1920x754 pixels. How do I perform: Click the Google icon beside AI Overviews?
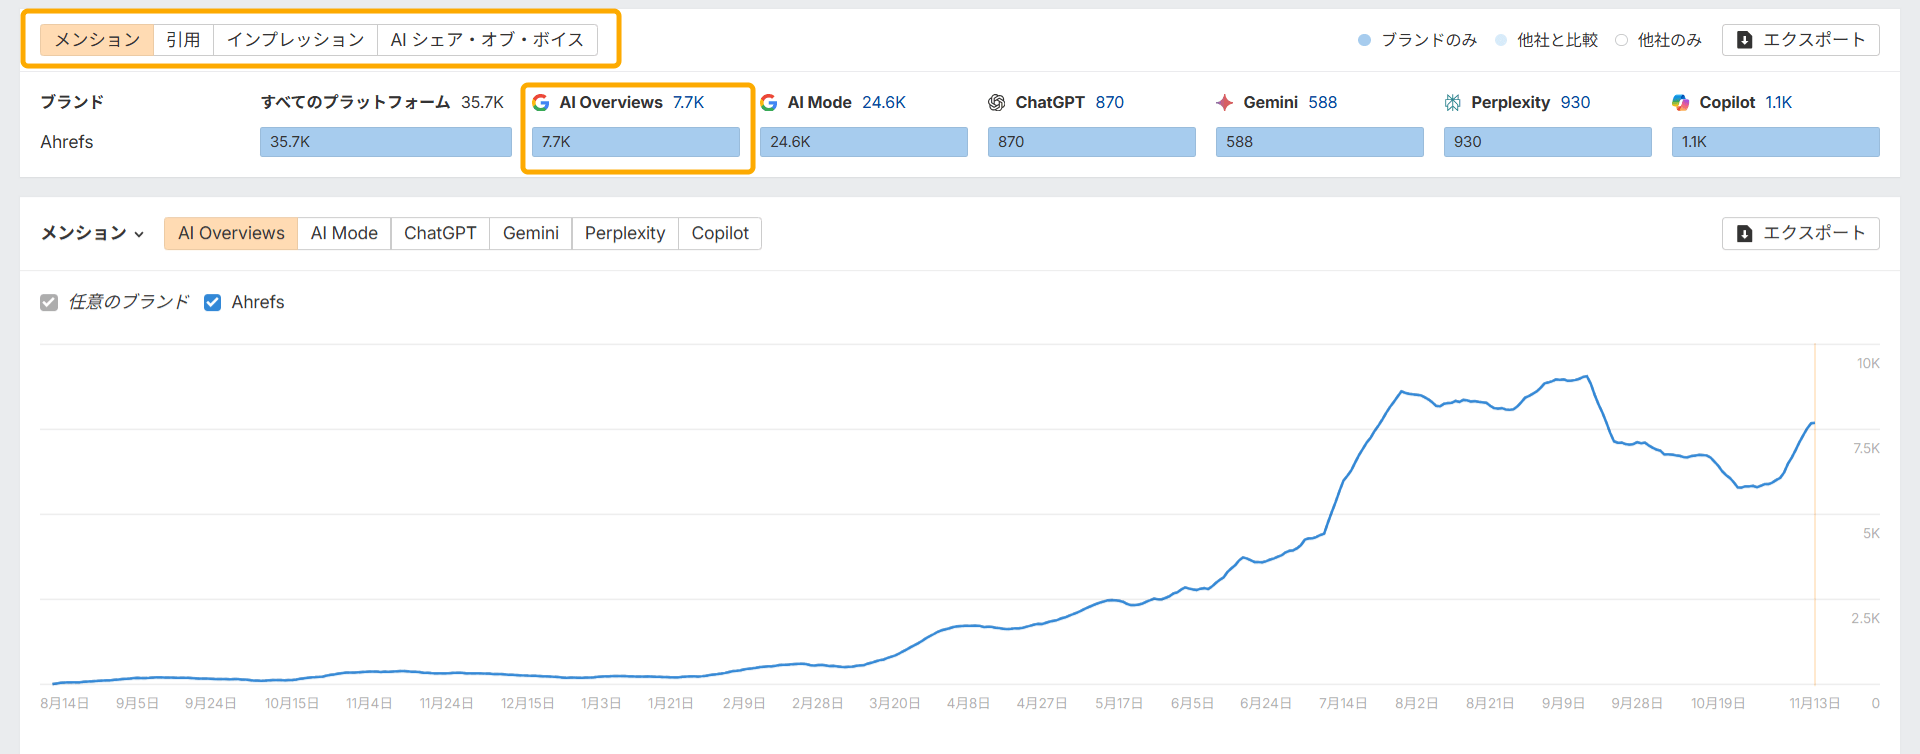(541, 103)
